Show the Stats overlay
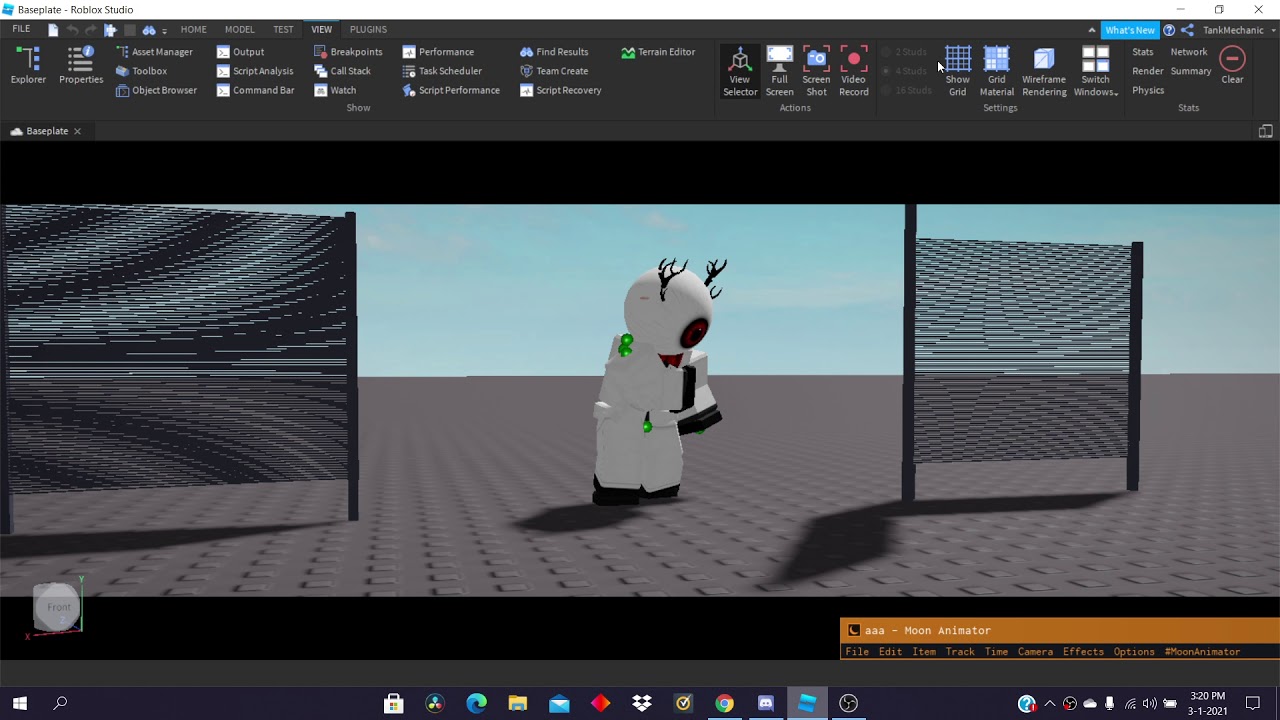The image size is (1280, 720). [x=1143, y=52]
